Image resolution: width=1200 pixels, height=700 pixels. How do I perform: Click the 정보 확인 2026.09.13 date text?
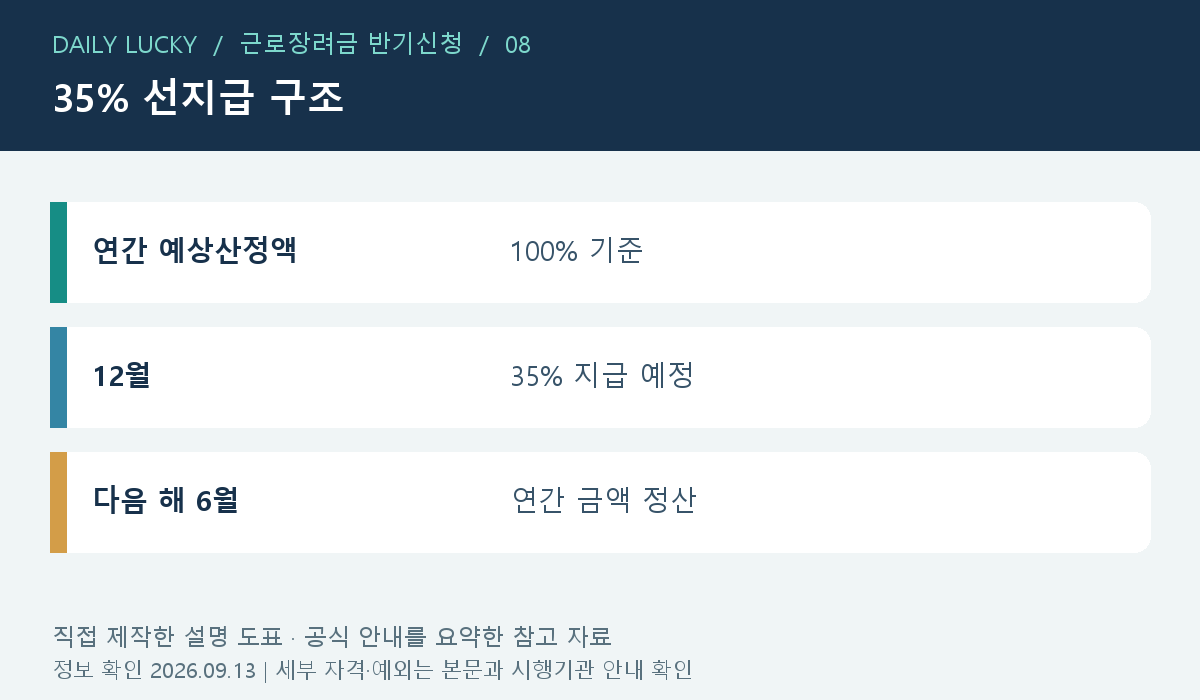(x=154, y=670)
